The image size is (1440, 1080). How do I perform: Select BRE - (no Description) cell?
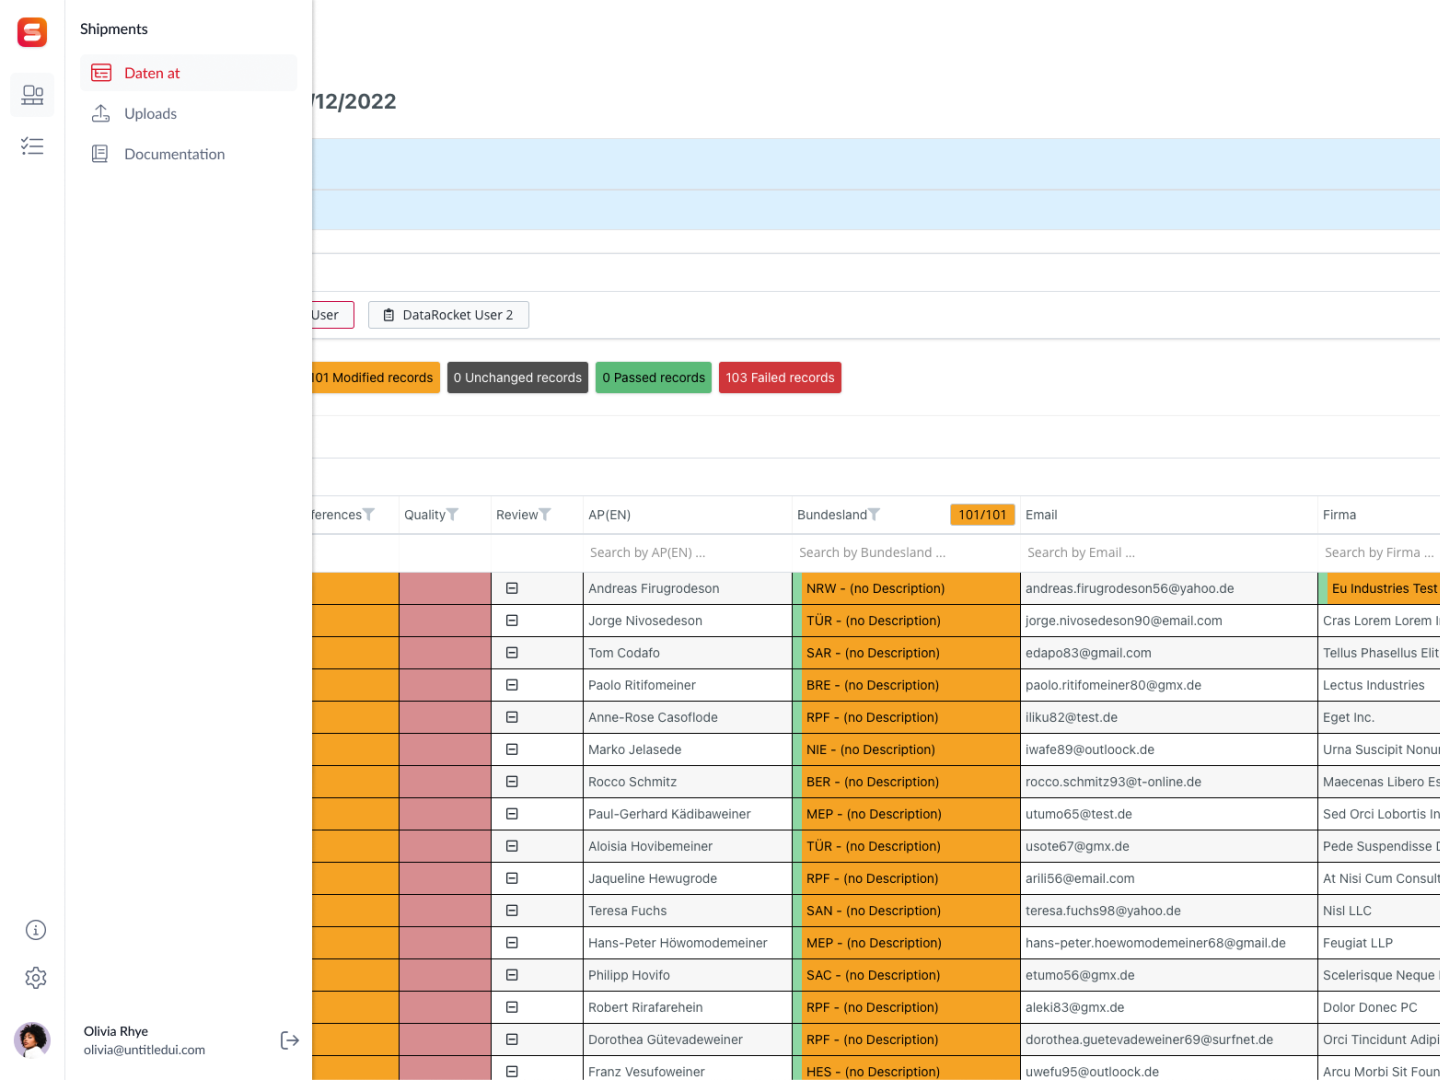[x=906, y=685]
